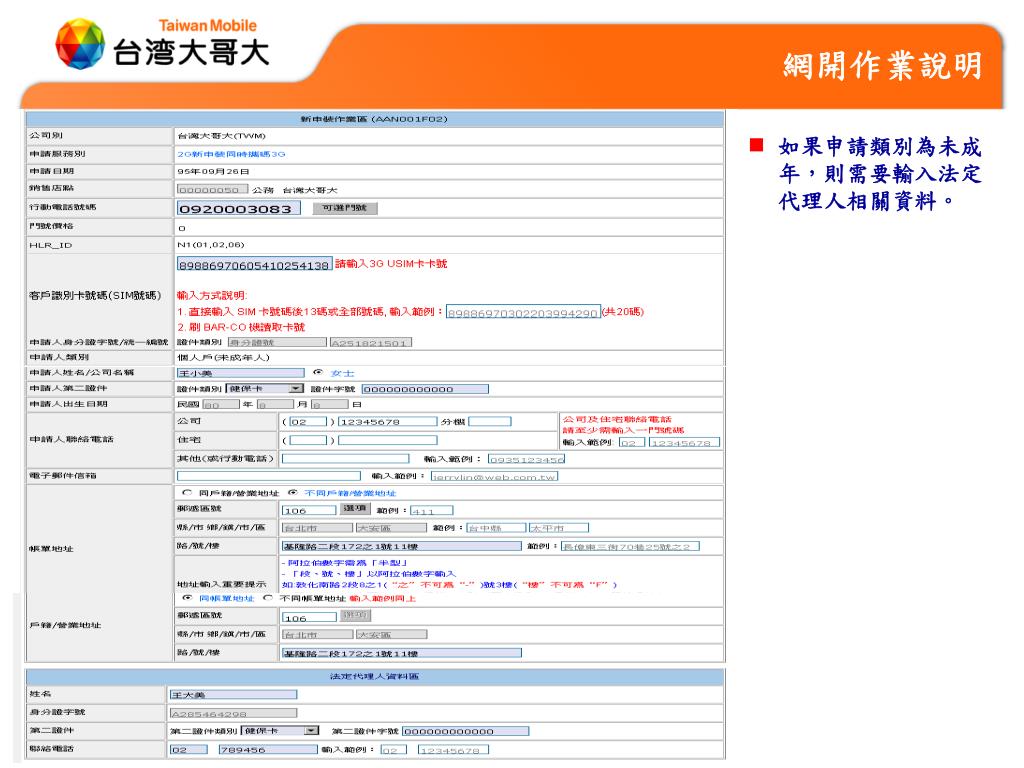Select the 不同戶籍/營業地址 radio option

293,492
